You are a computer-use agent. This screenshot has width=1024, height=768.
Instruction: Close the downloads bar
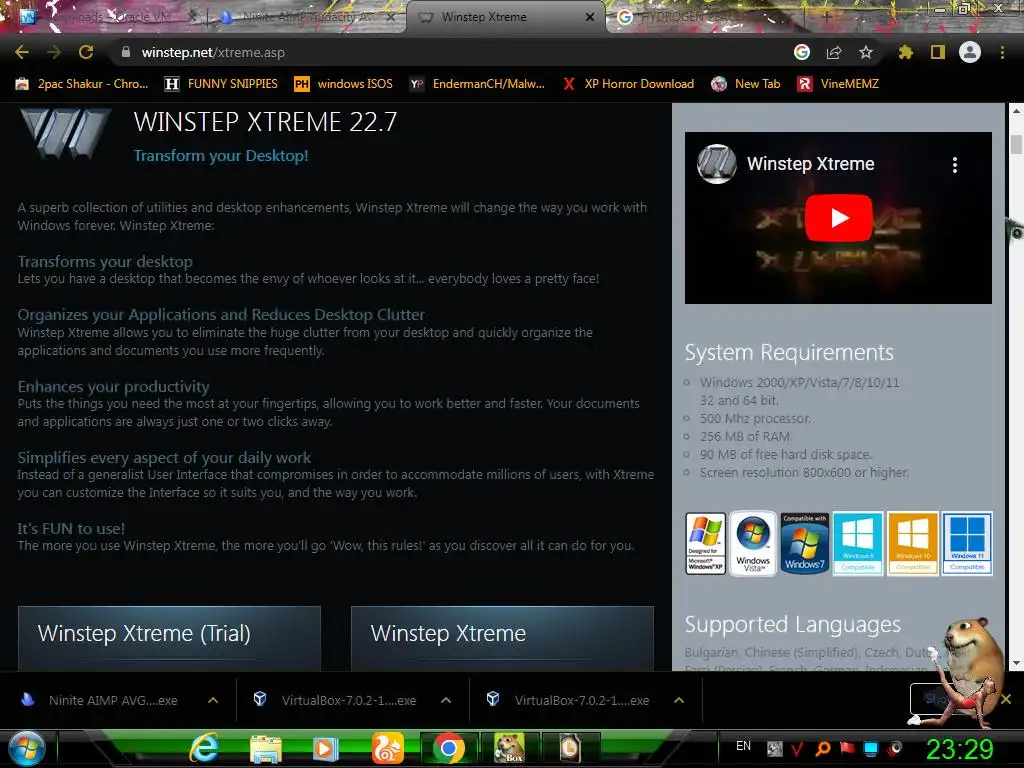pos(1006,699)
